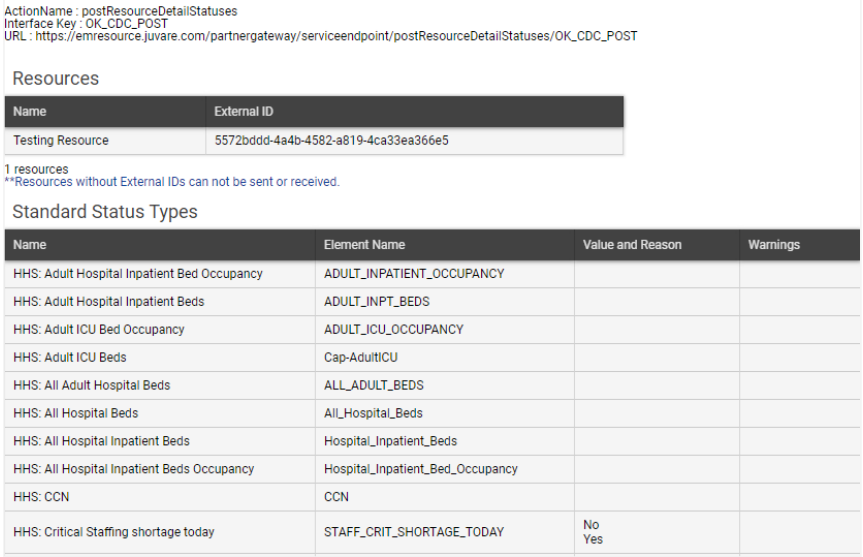The image size is (863, 557).
Task: Click Cap-AdultICU element name
Action: click(361, 357)
